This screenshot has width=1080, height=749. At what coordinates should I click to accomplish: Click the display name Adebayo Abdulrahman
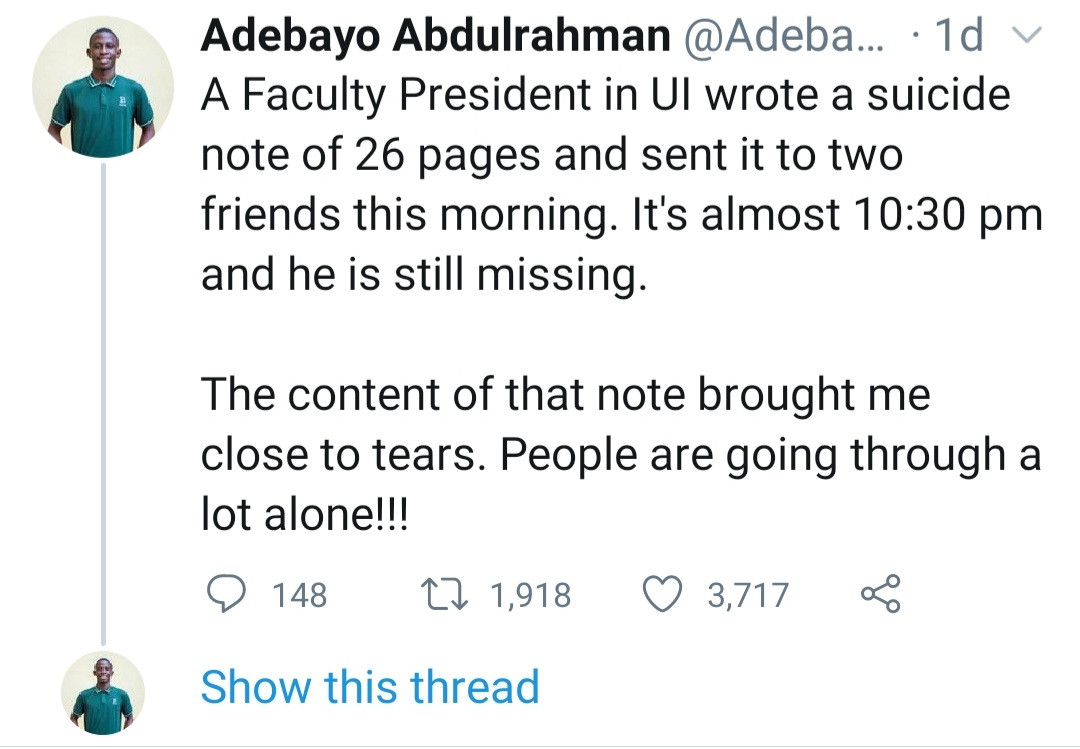tap(434, 37)
